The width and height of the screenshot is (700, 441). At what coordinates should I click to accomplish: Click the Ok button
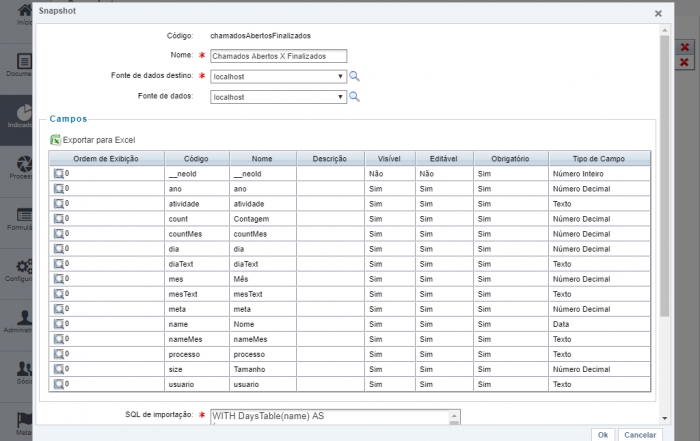pos(603,435)
